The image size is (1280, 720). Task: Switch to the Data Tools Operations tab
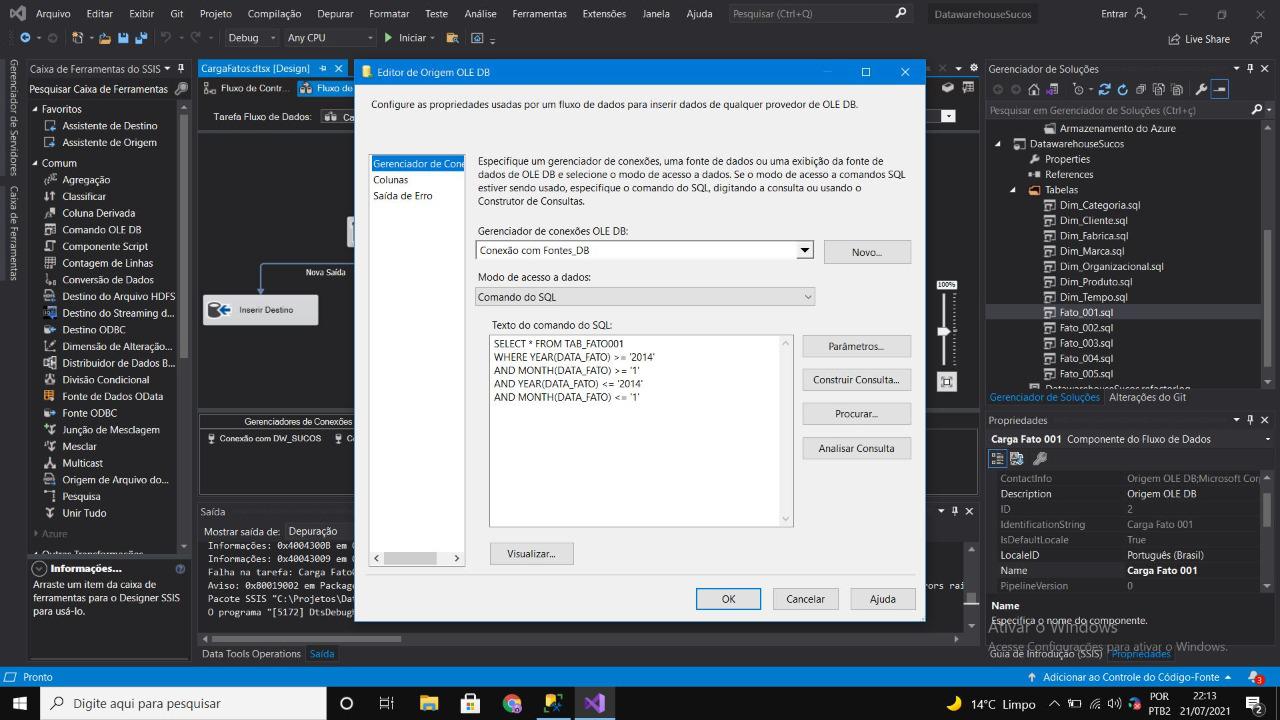251,653
